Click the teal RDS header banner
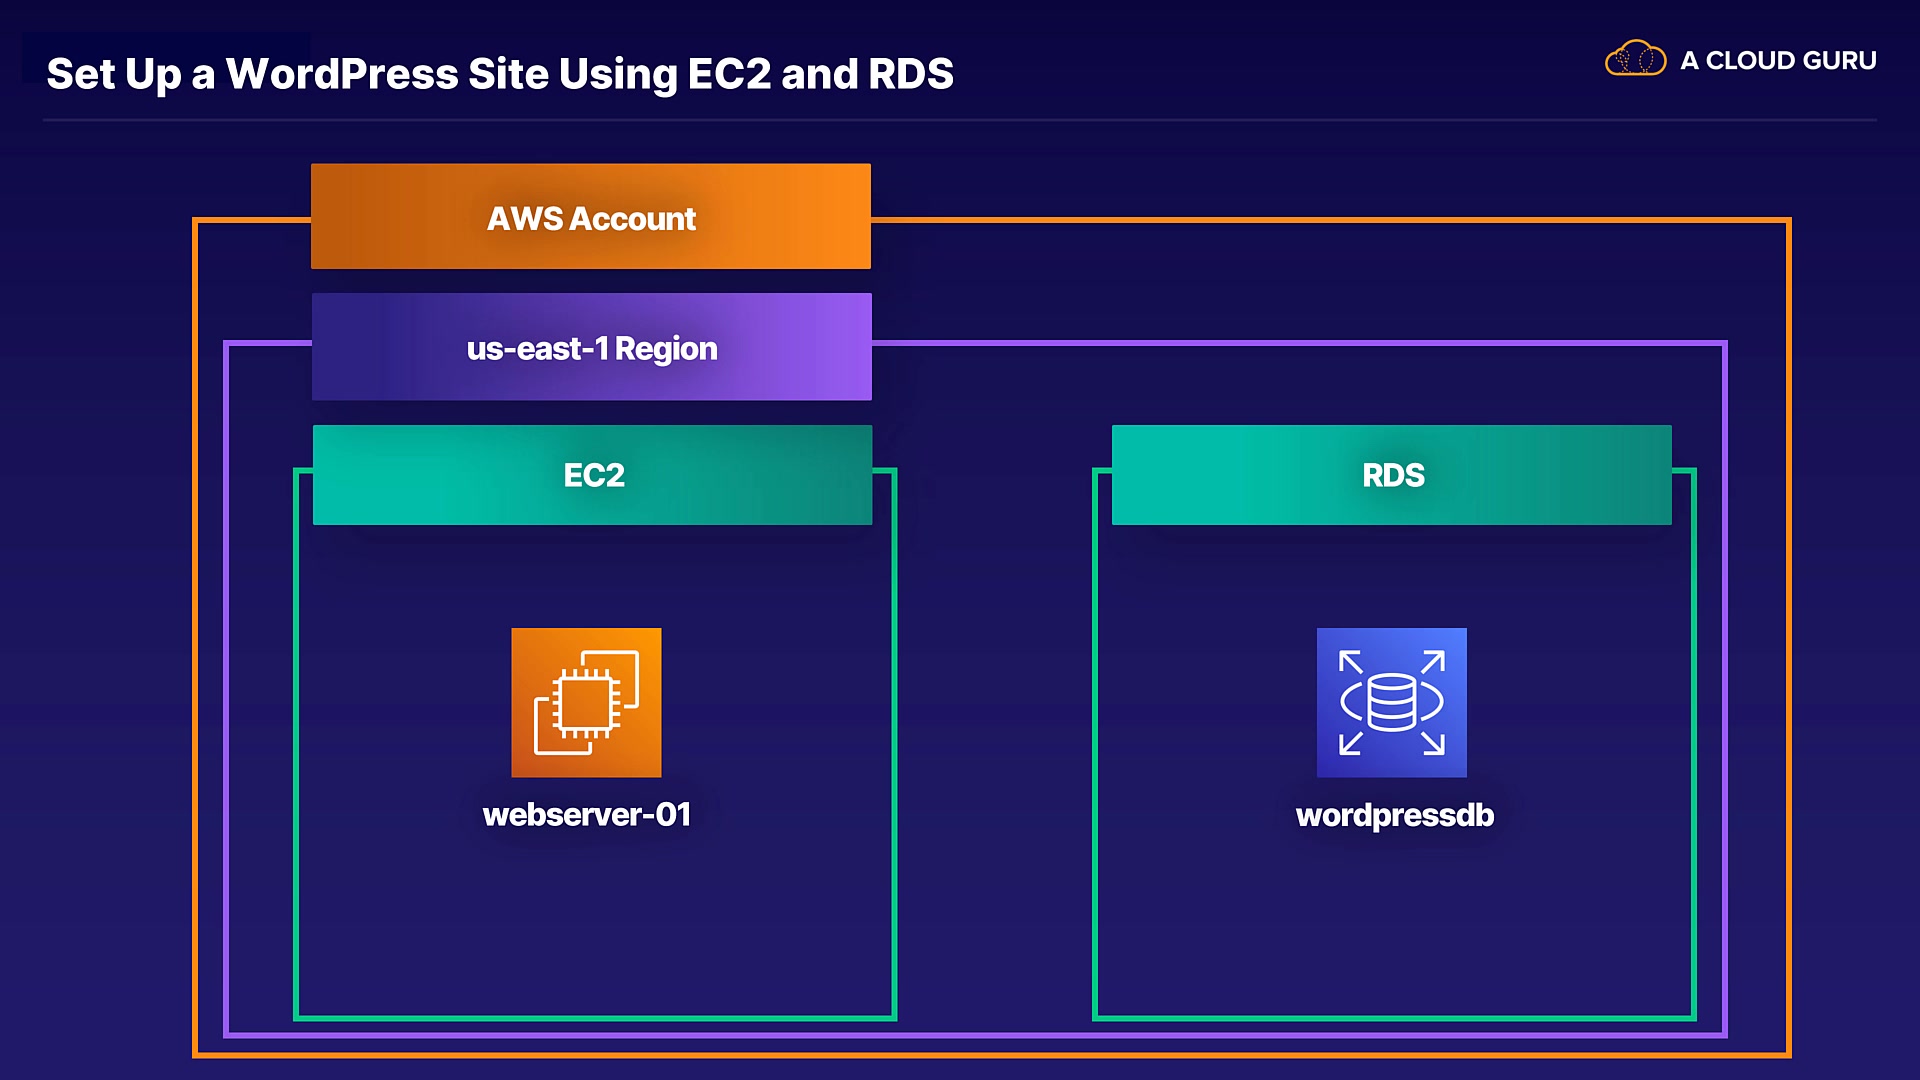 1391,475
